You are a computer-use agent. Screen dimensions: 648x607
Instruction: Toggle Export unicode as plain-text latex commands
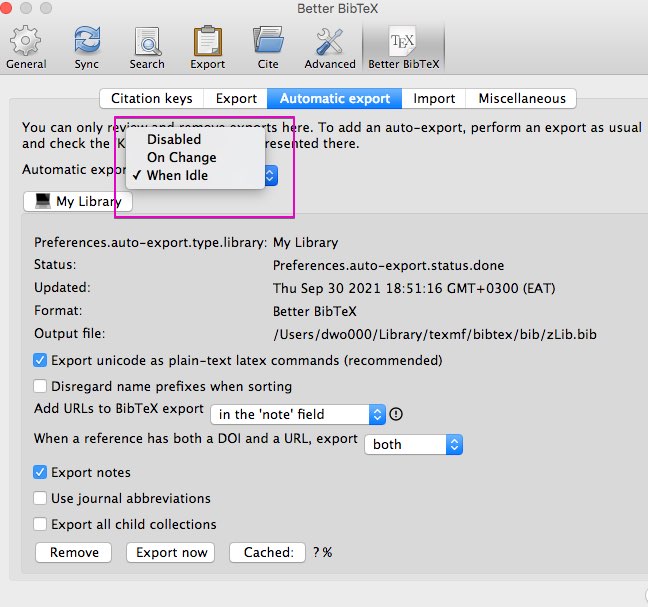point(40,360)
